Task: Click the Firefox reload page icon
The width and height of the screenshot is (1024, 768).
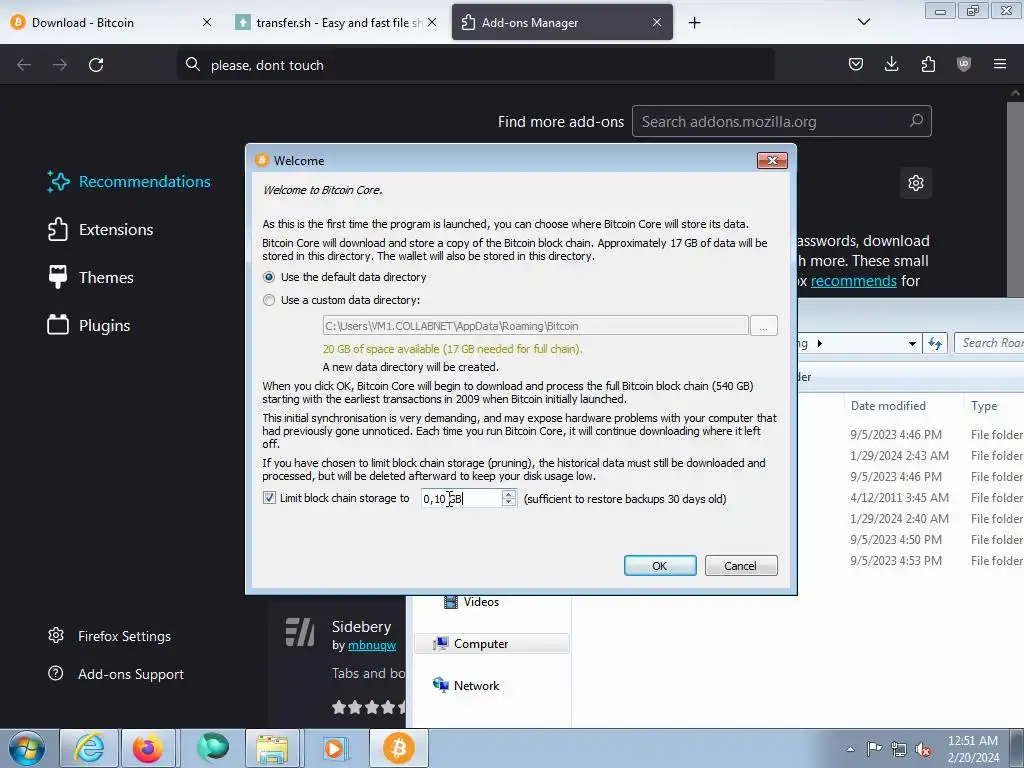Action: tap(96, 65)
